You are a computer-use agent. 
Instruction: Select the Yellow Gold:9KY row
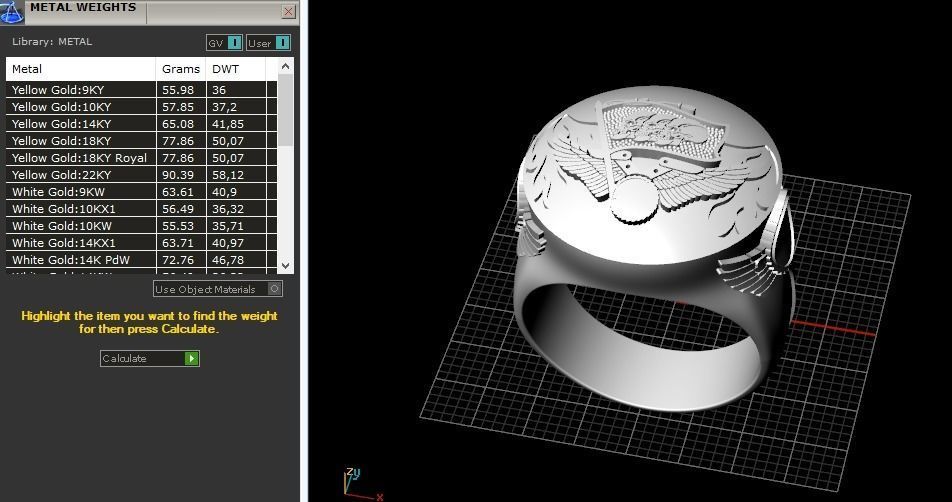click(141, 90)
